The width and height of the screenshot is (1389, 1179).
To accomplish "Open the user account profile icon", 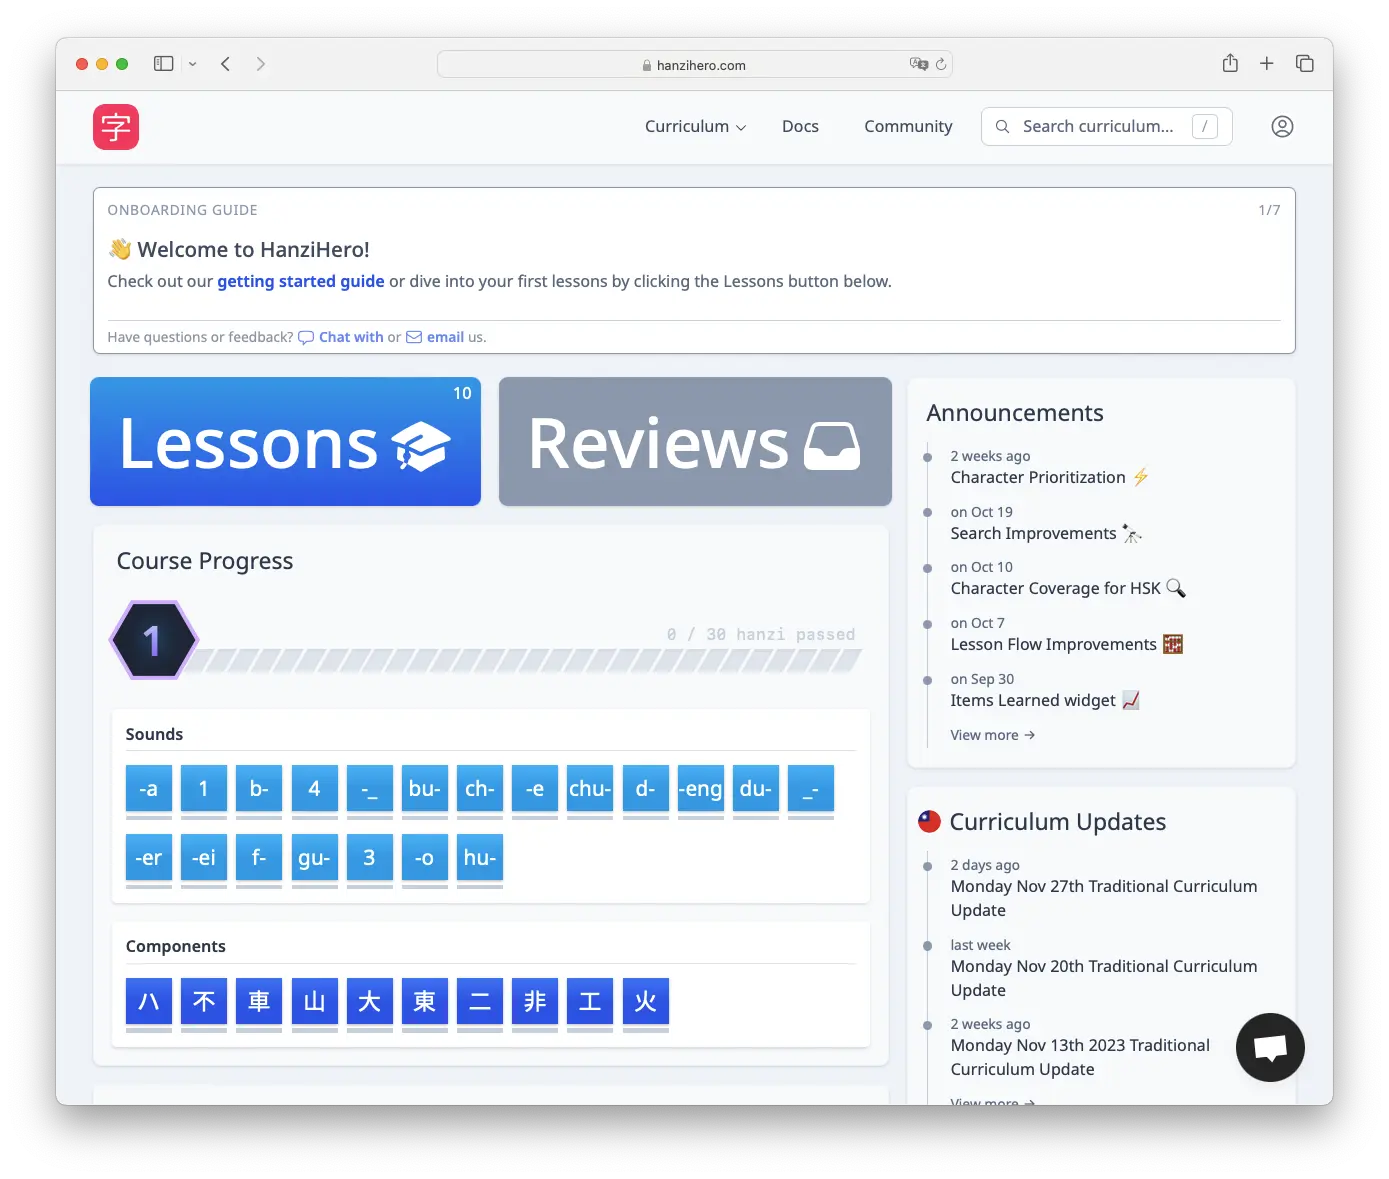I will 1282,127.
